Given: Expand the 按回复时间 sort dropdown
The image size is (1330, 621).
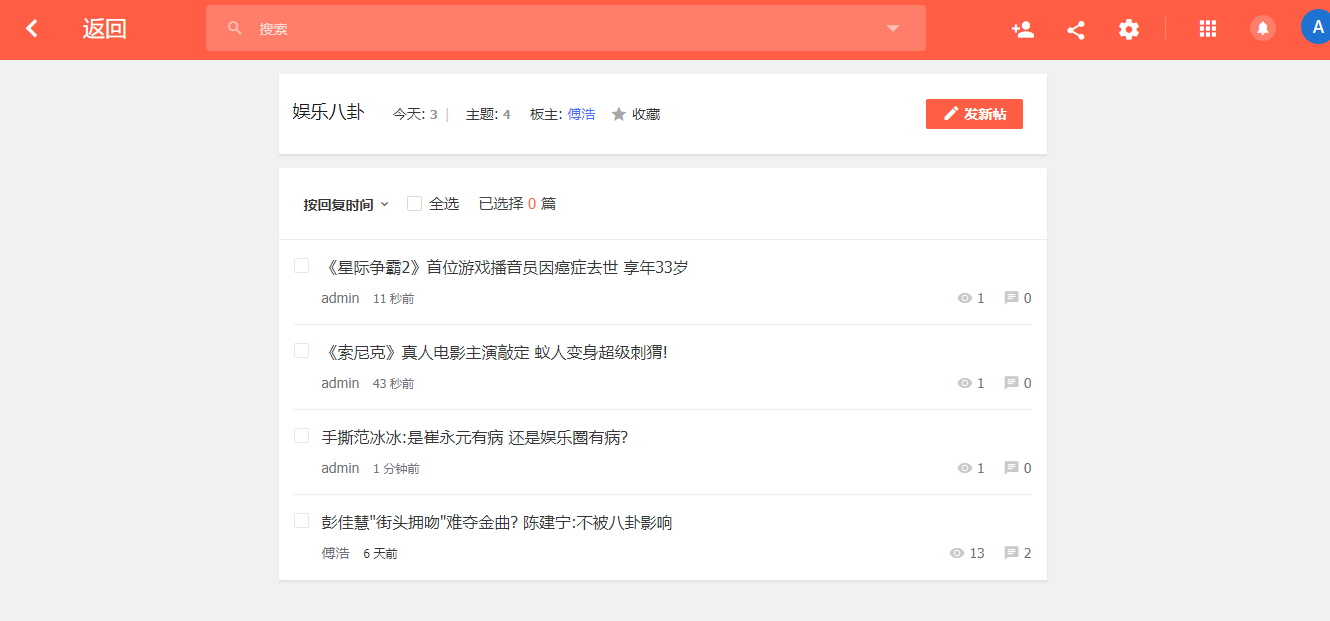Looking at the screenshot, I should click(x=346, y=205).
